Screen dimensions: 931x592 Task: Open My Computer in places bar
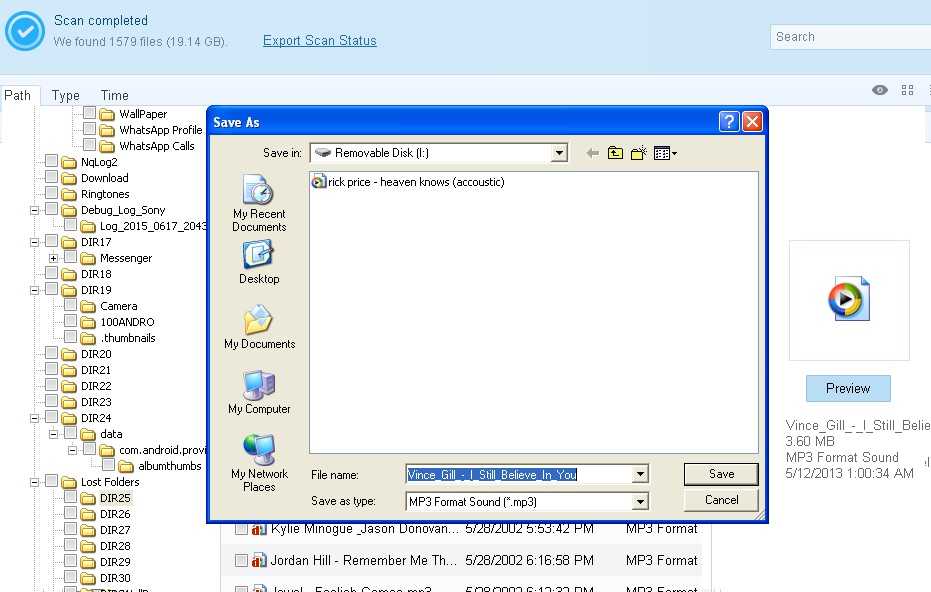pyautogui.click(x=259, y=392)
